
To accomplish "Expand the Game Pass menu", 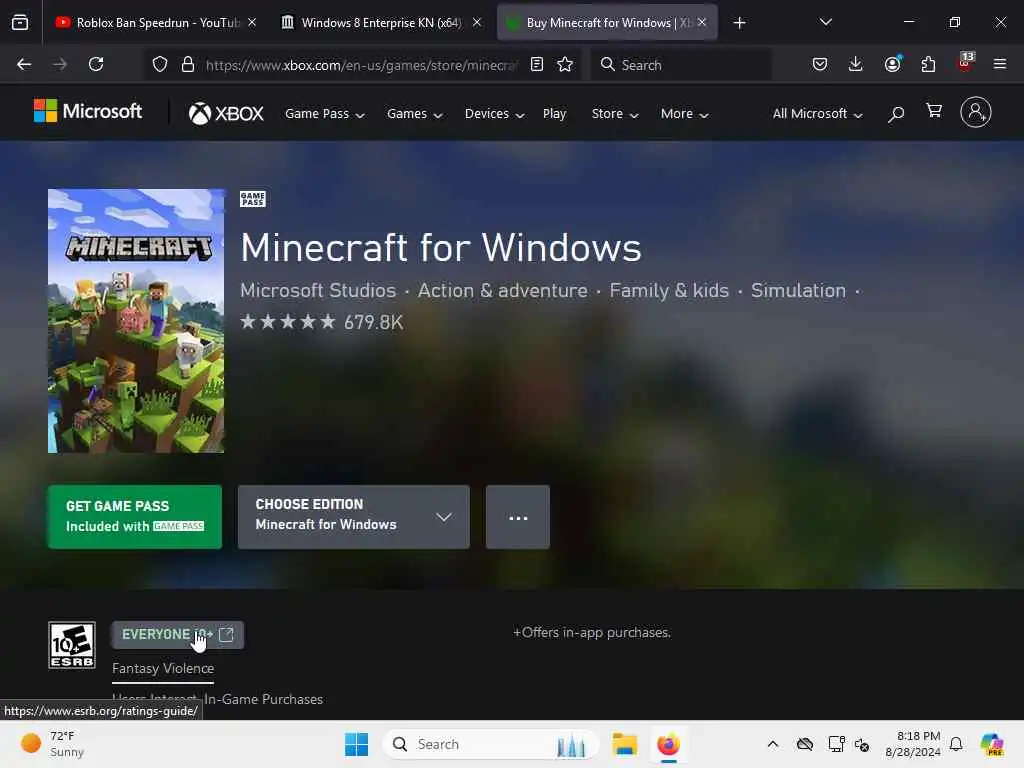I will (x=325, y=114).
